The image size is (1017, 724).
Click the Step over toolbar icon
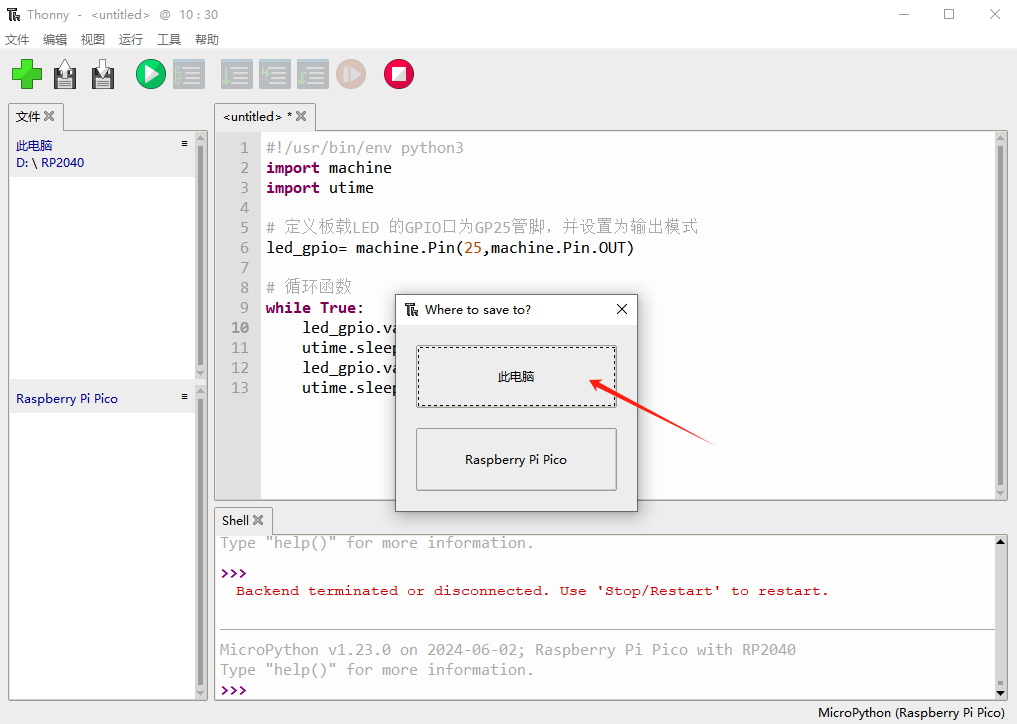tap(236, 74)
